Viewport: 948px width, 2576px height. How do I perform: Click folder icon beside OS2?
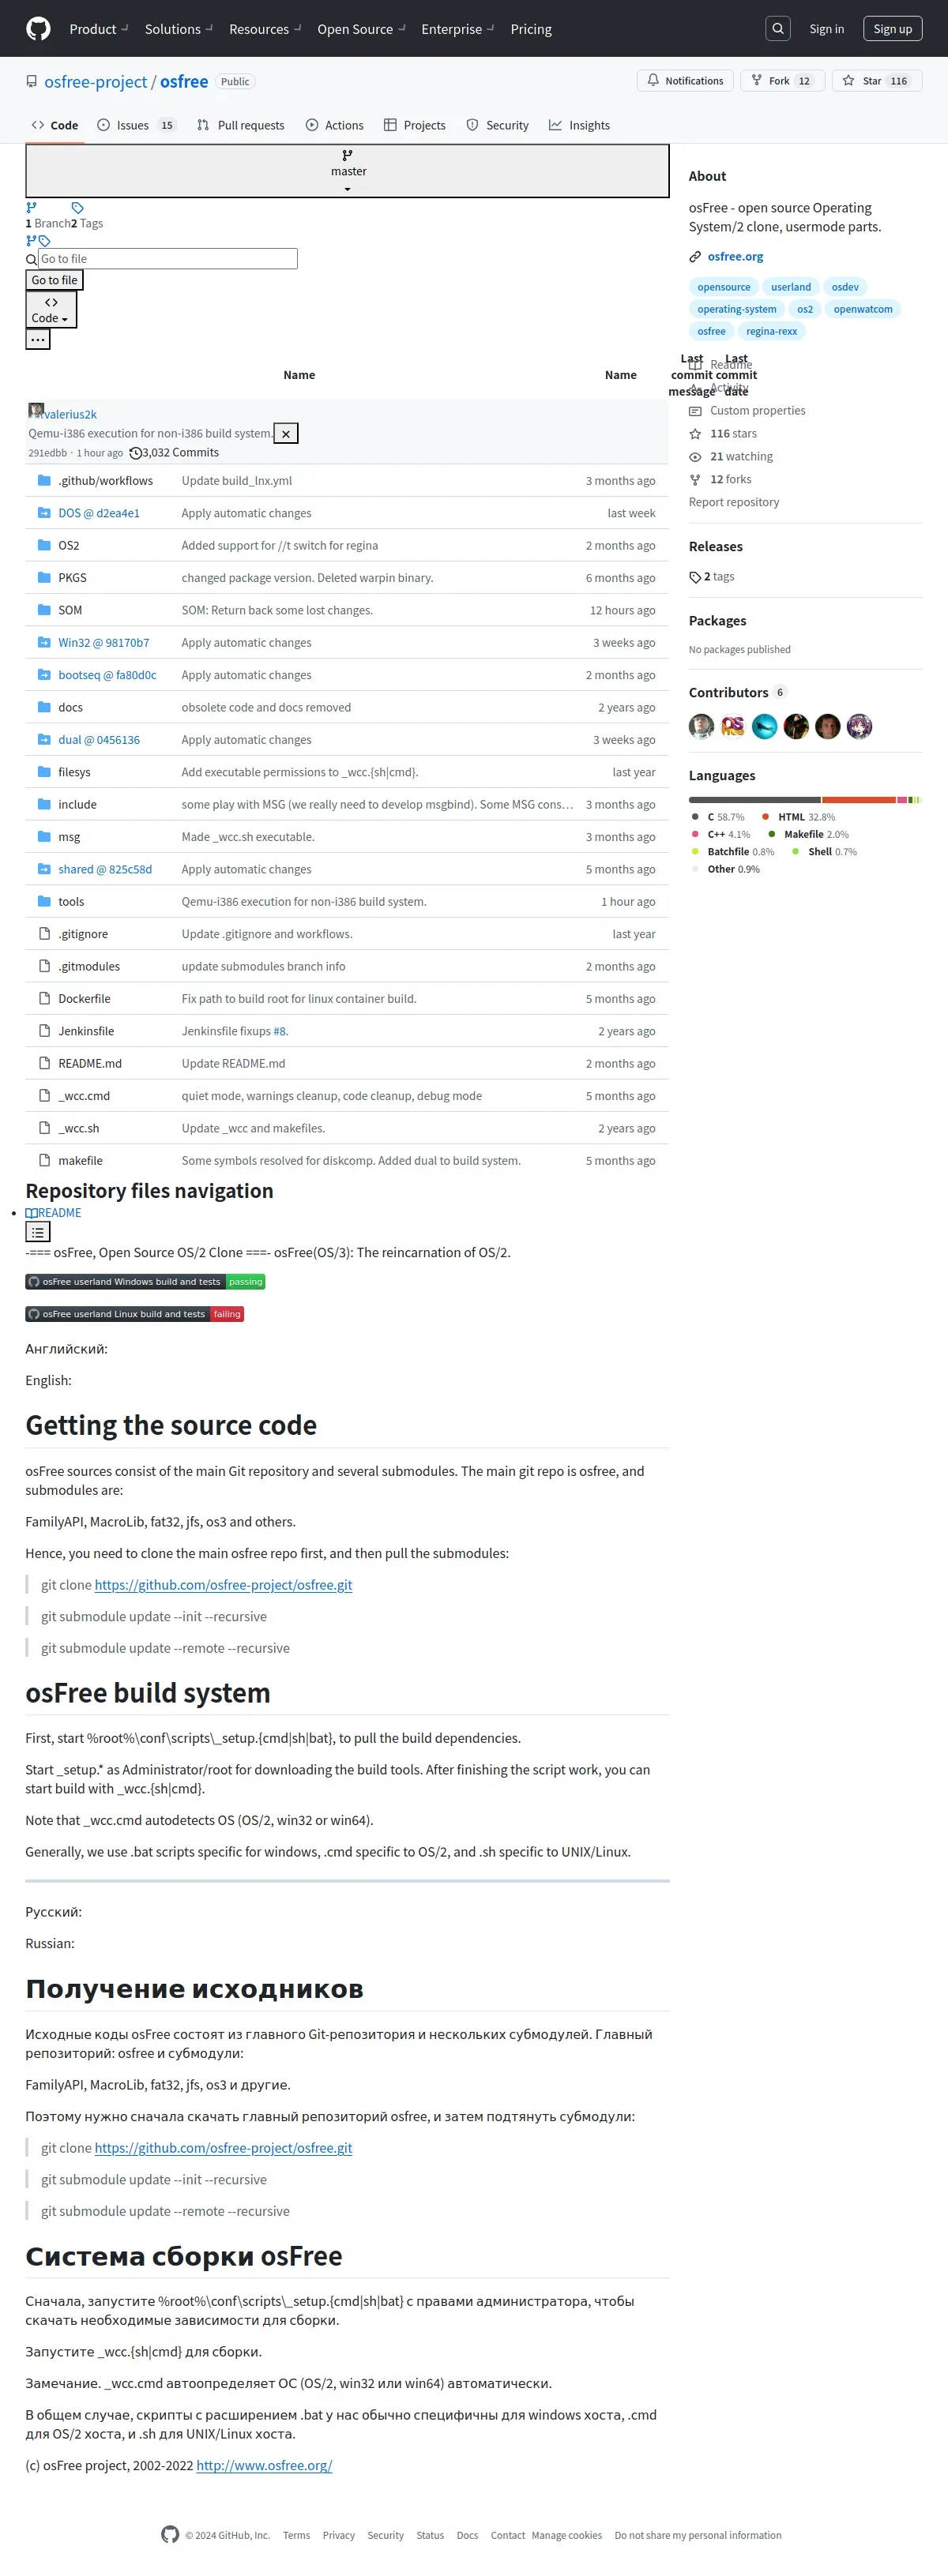(44, 545)
